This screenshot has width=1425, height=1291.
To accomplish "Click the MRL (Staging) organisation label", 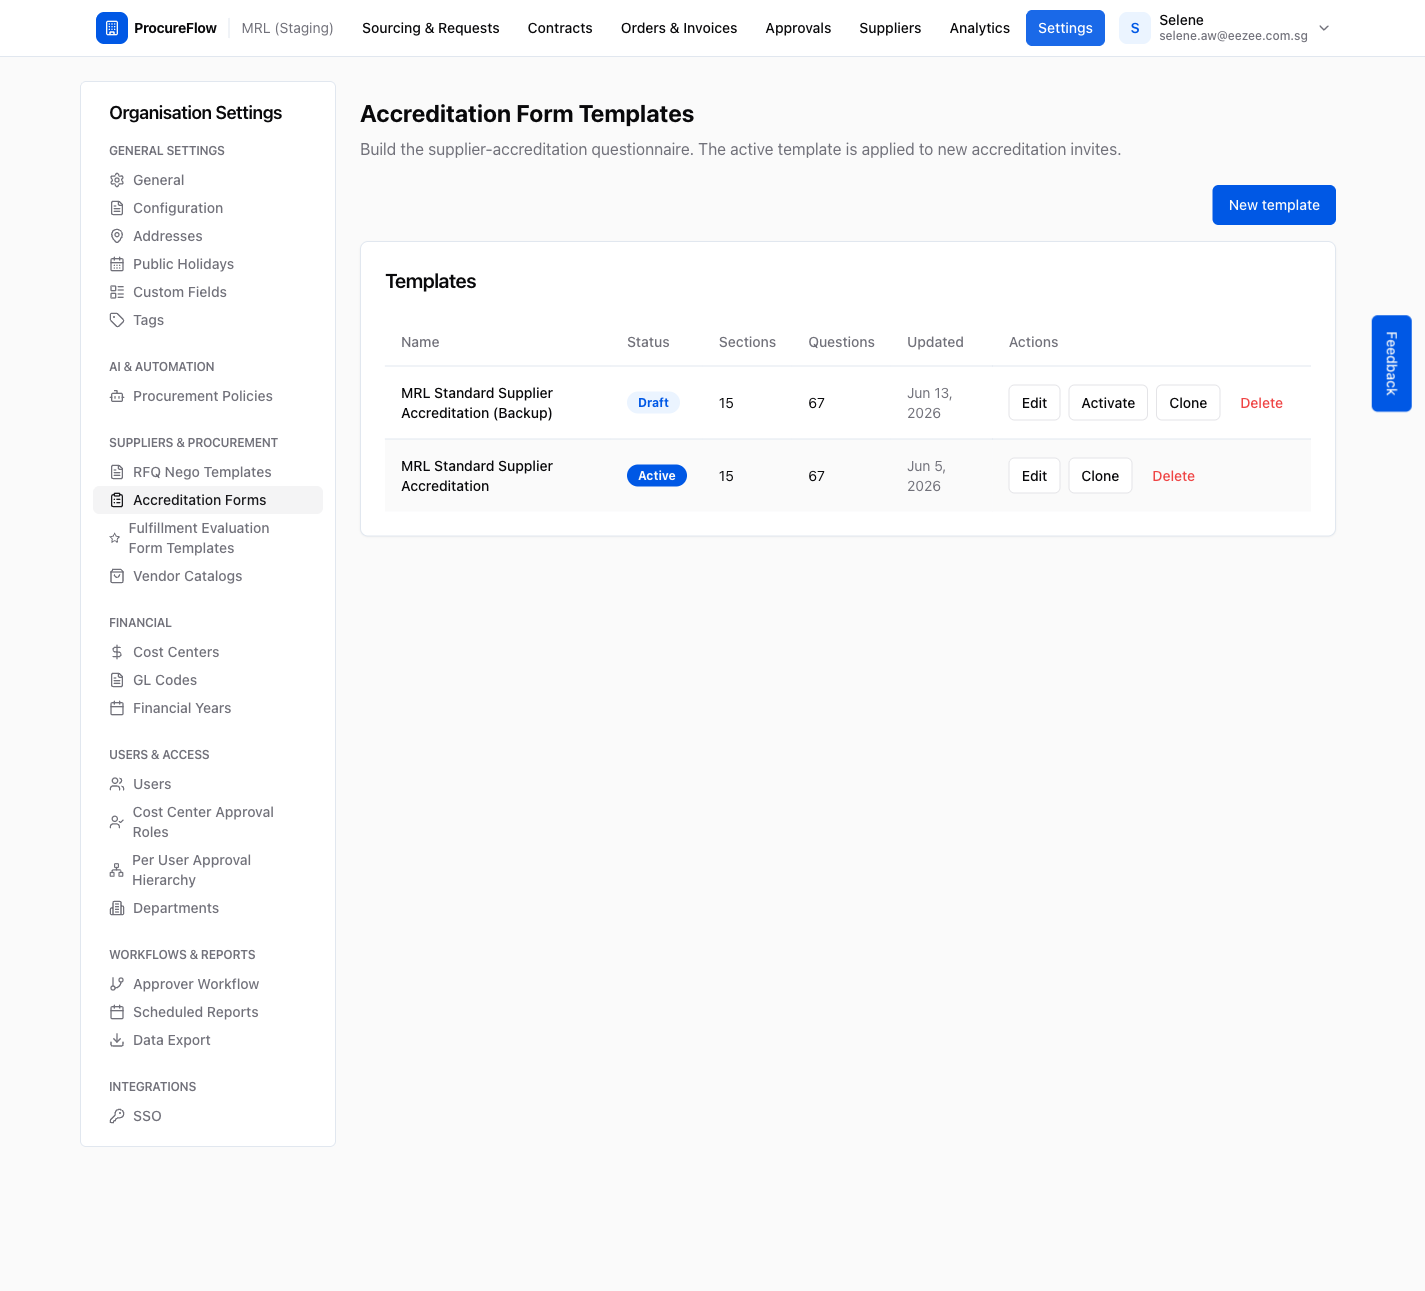I will click(287, 28).
